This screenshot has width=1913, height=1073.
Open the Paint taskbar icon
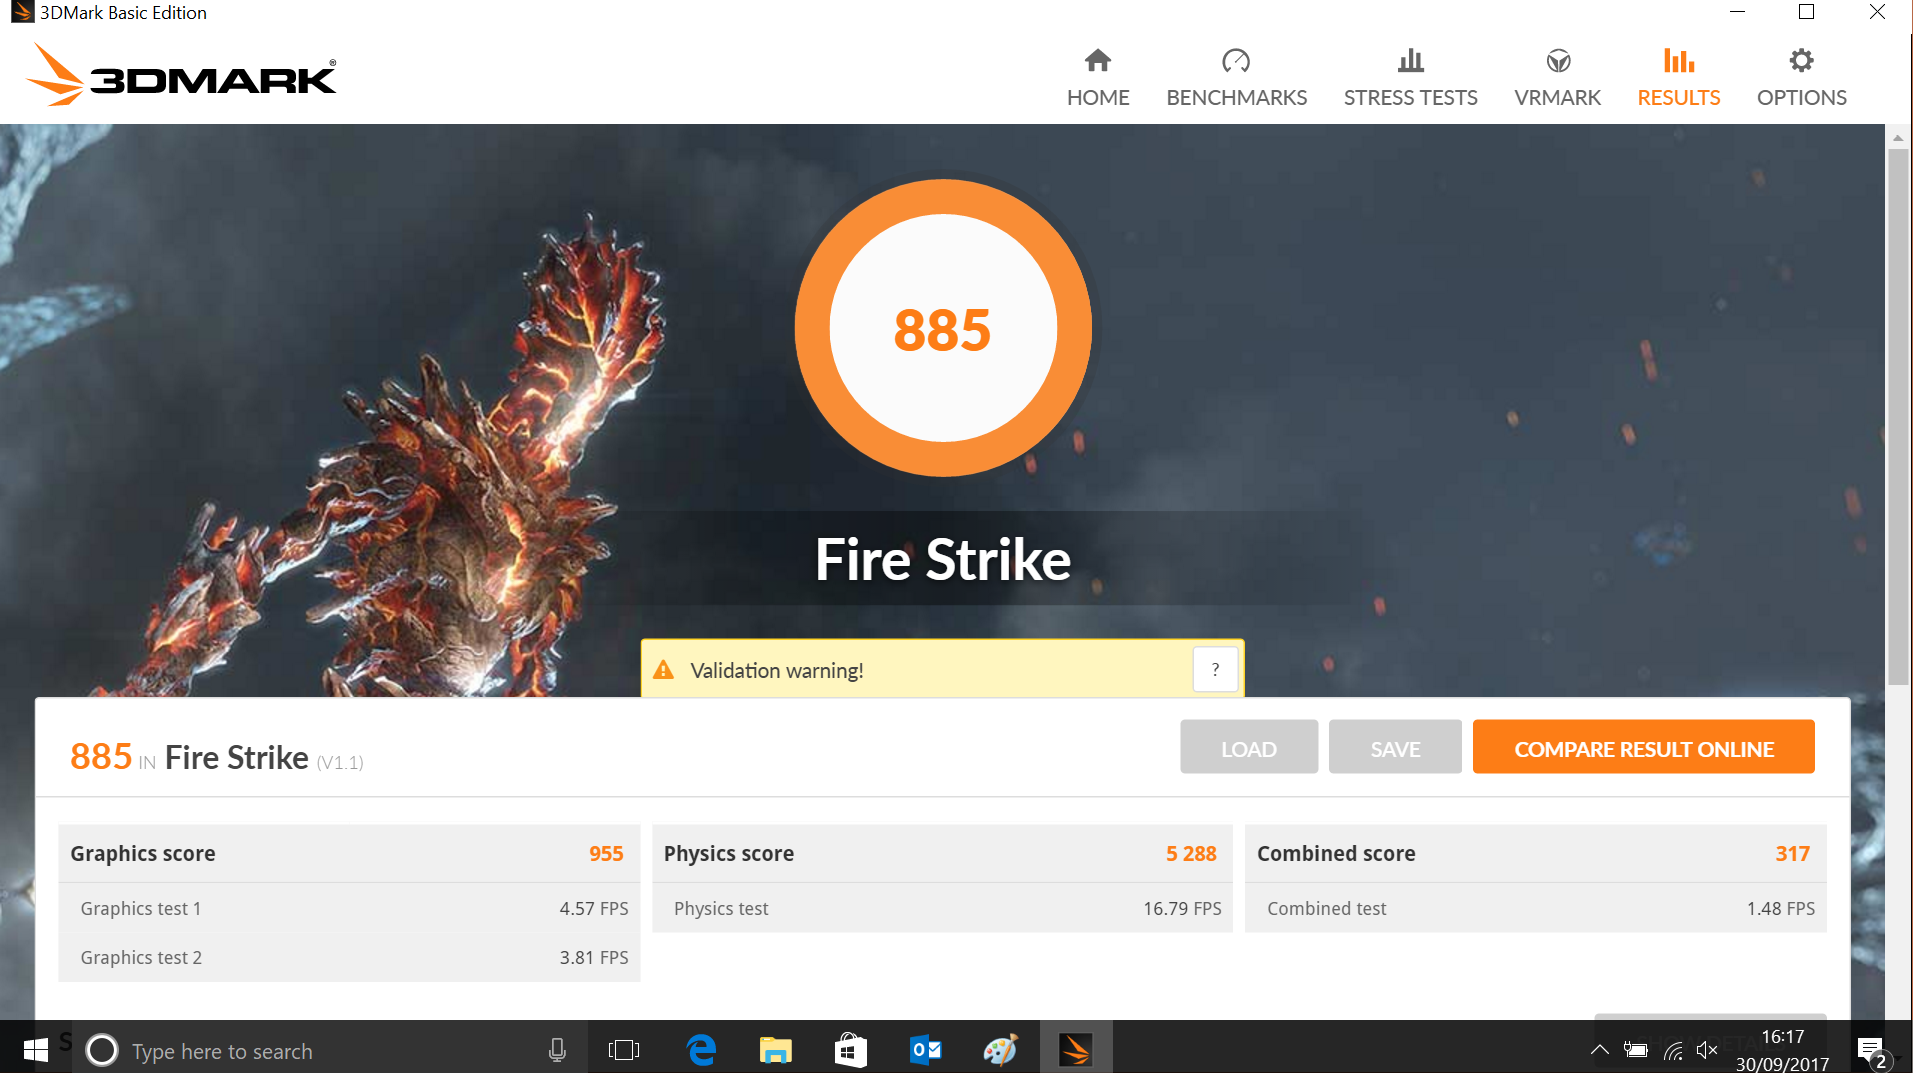(x=1000, y=1049)
